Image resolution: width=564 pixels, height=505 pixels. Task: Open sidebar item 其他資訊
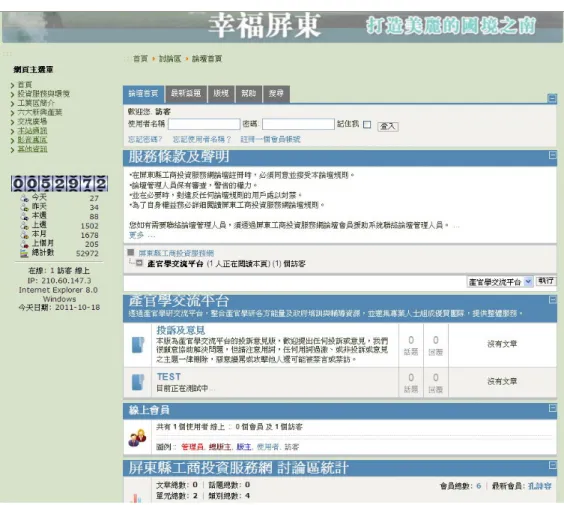32,149
